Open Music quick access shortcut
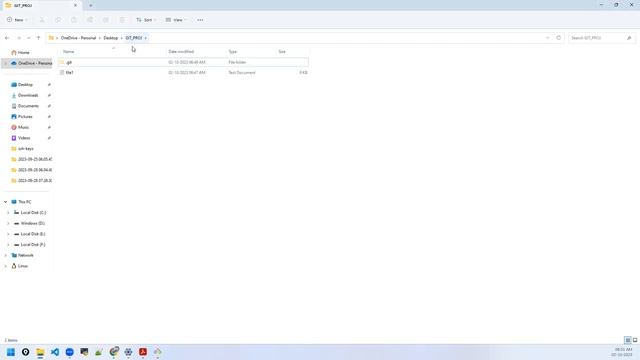This screenshot has width=640, height=360. tap(23, 127)
